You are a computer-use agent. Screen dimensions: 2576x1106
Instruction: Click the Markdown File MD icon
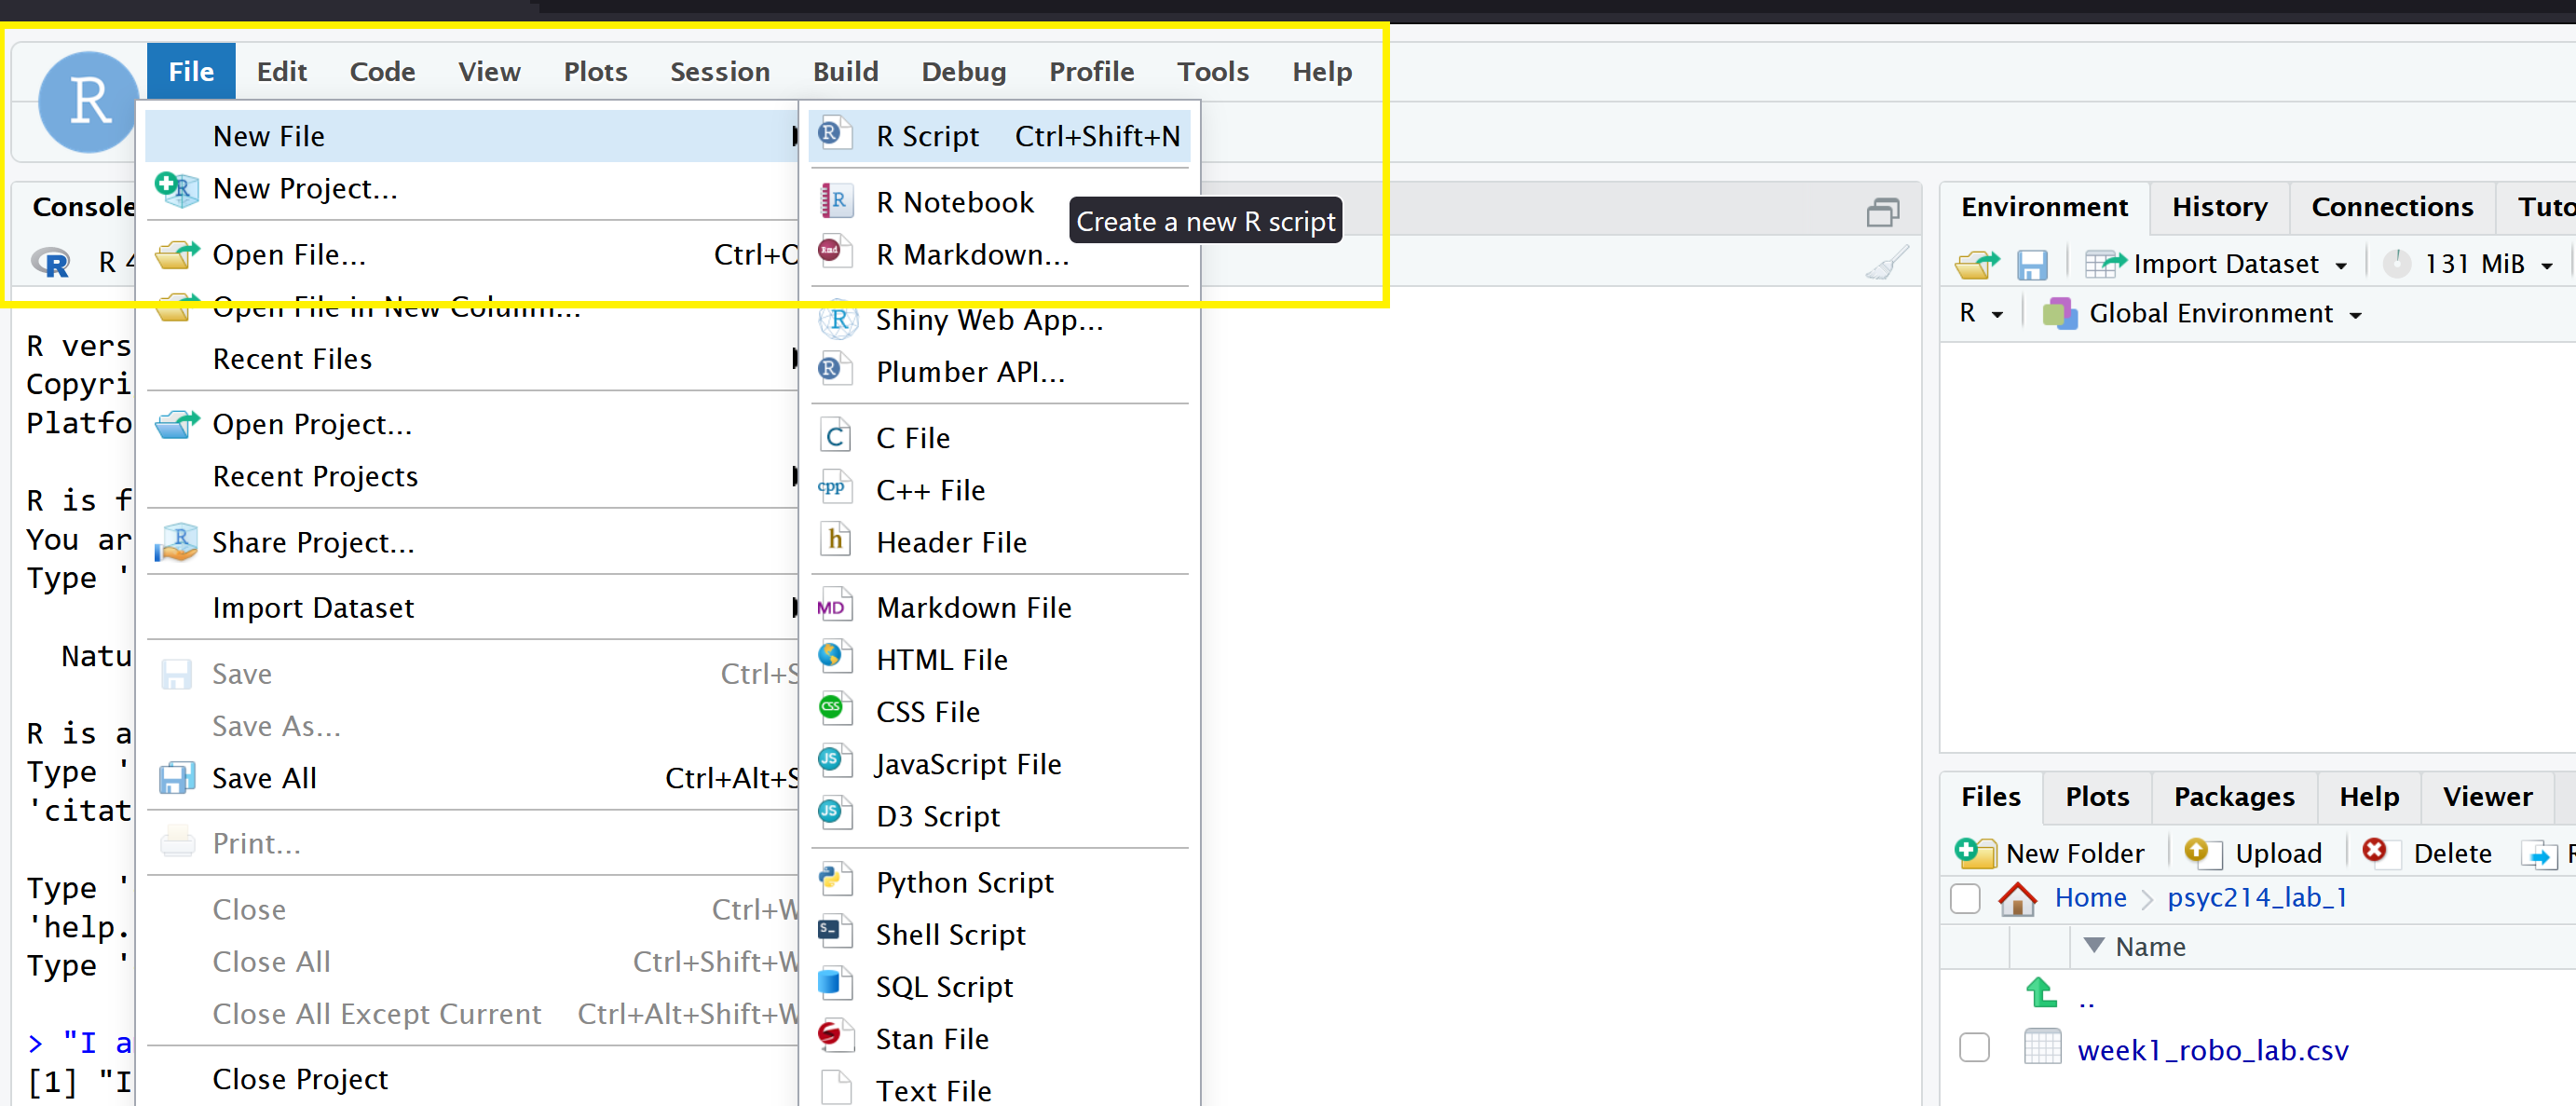tap(835, 606)
